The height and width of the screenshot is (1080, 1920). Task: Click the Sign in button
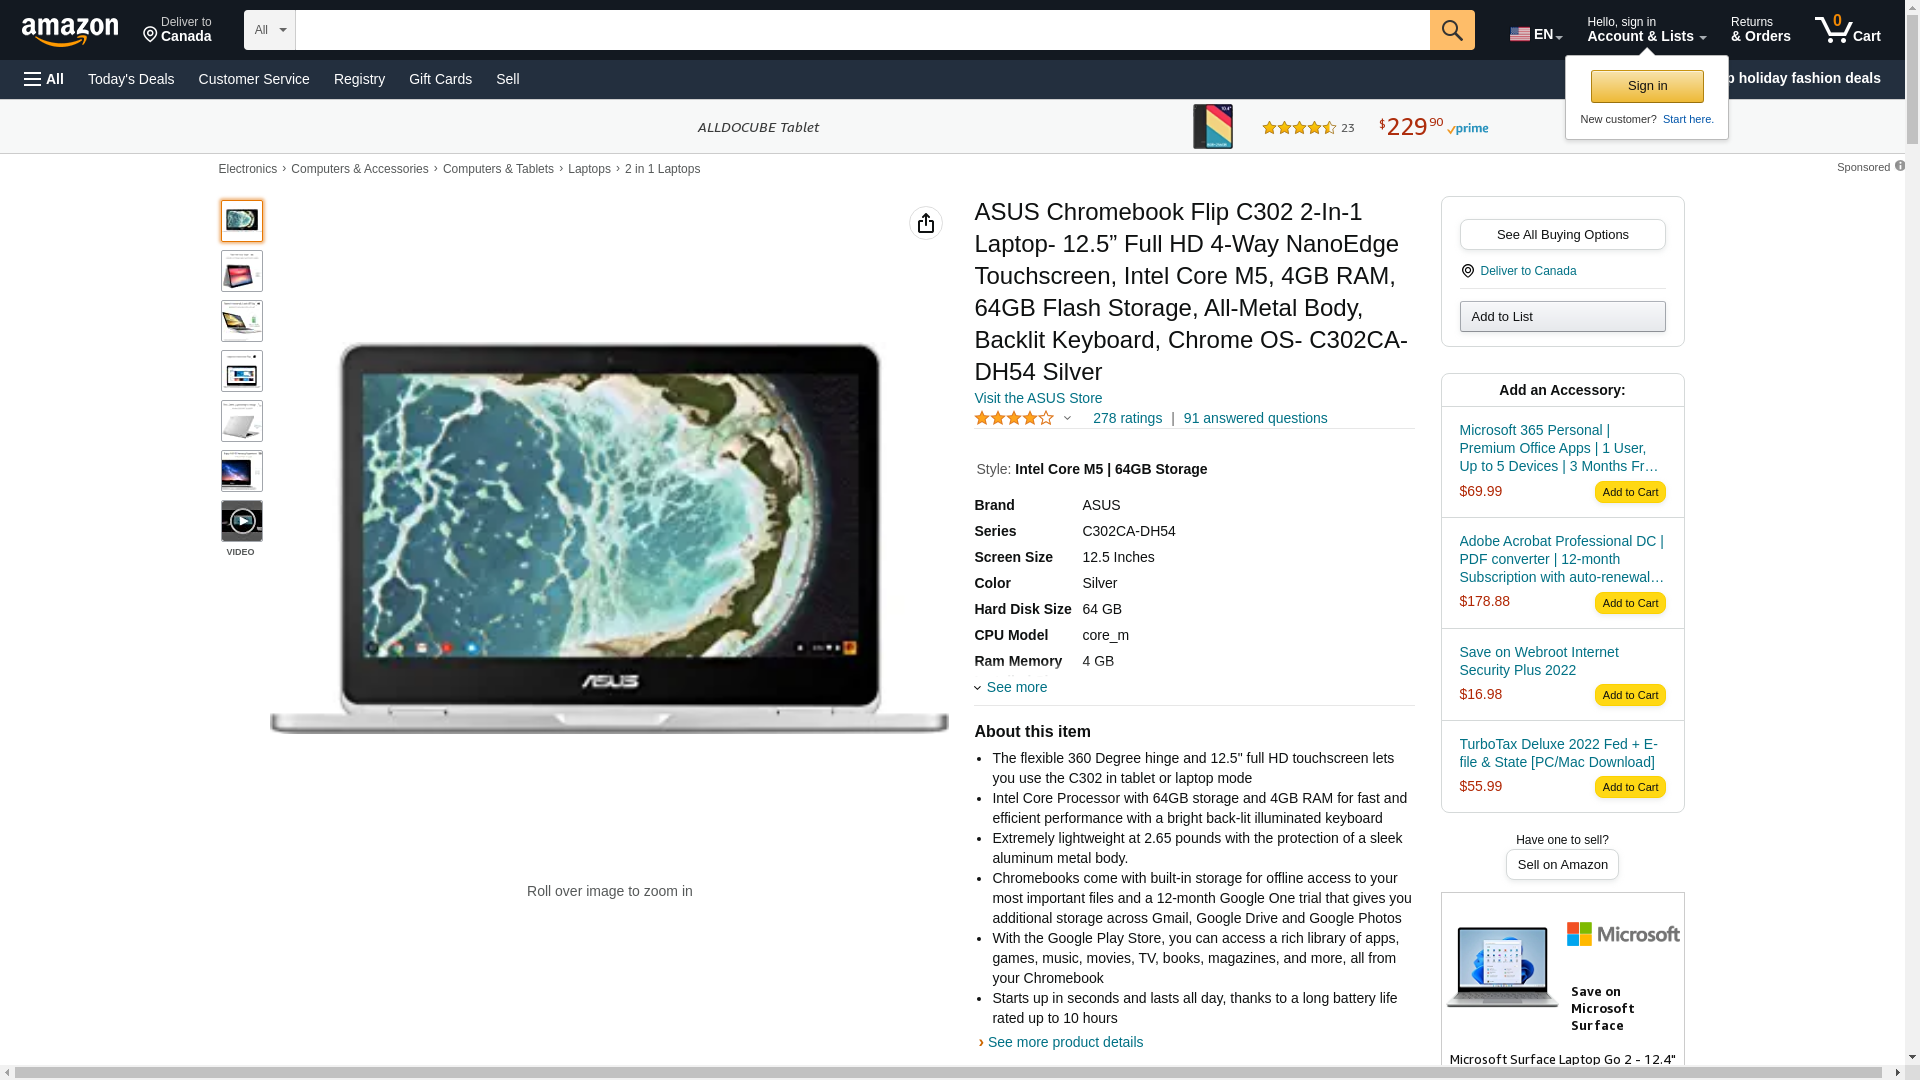point(1647,86)
